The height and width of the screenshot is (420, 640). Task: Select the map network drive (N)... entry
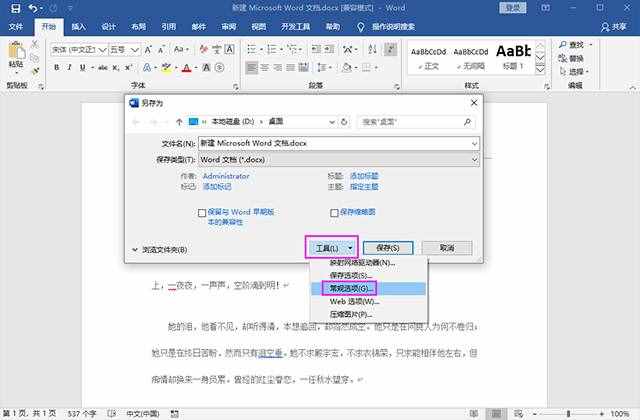click(x=369, y=263)
